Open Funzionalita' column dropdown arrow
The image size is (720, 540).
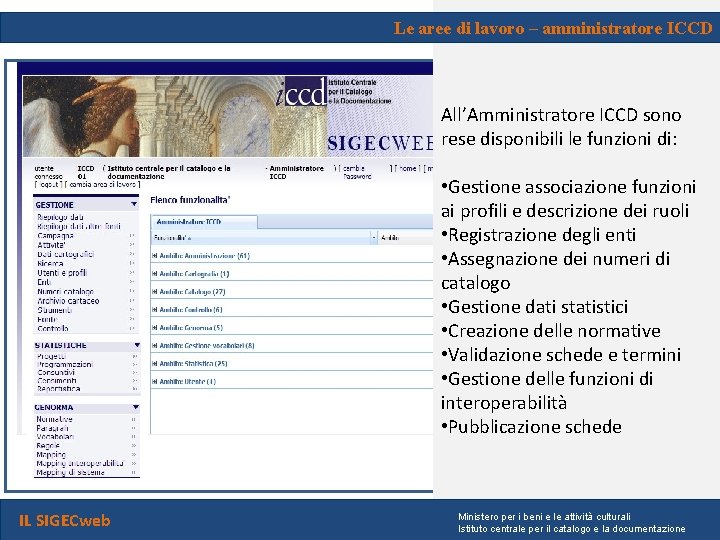(x=373, y=238)
